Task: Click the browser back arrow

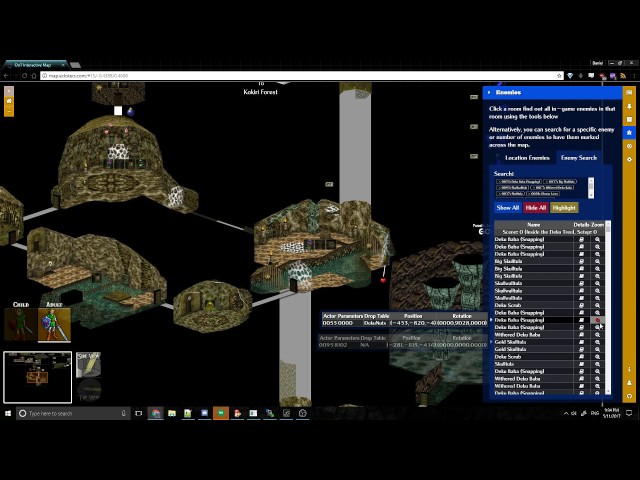Action: (x=10, y=75)
